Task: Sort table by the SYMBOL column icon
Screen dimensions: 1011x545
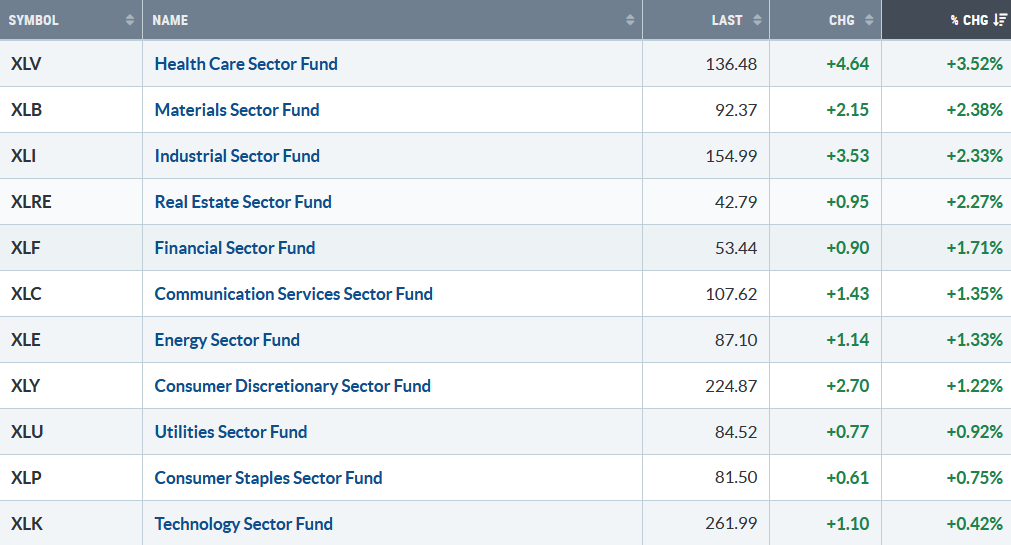Action: tap(130, 20)
